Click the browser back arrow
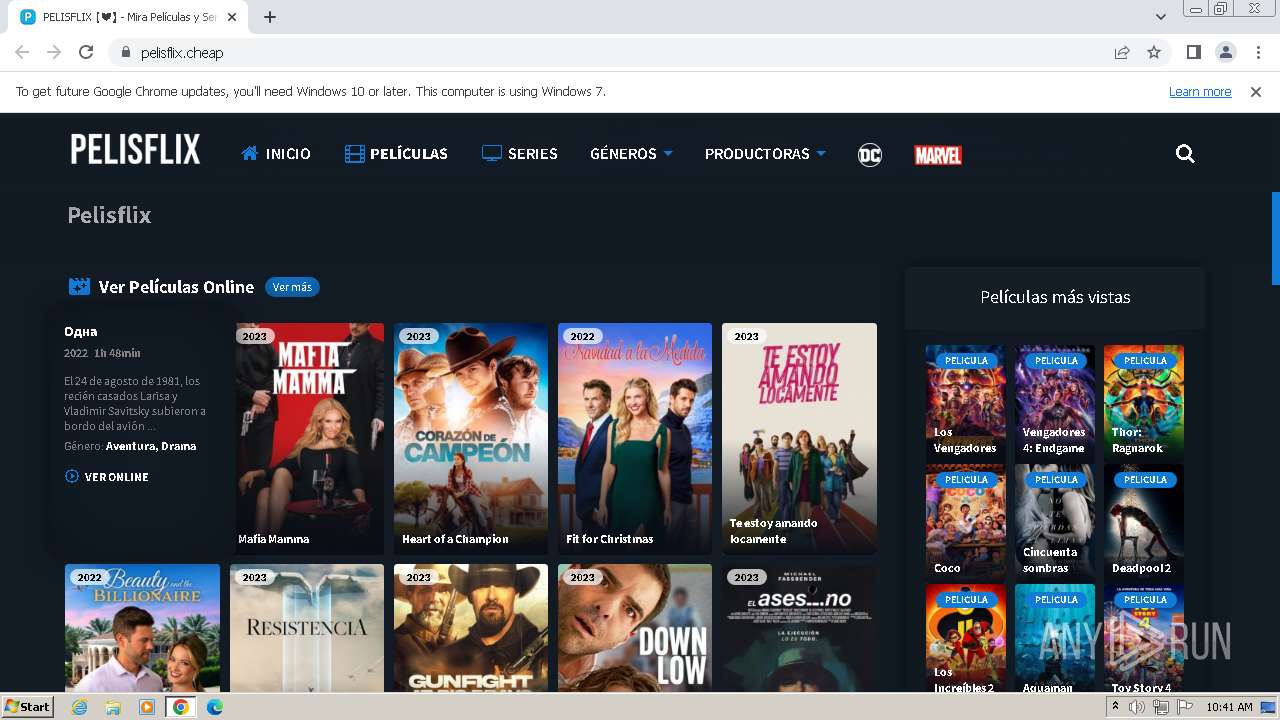The width and height of the screenshot is (1280, 720). pyautogui.click(x=22, y=52)
